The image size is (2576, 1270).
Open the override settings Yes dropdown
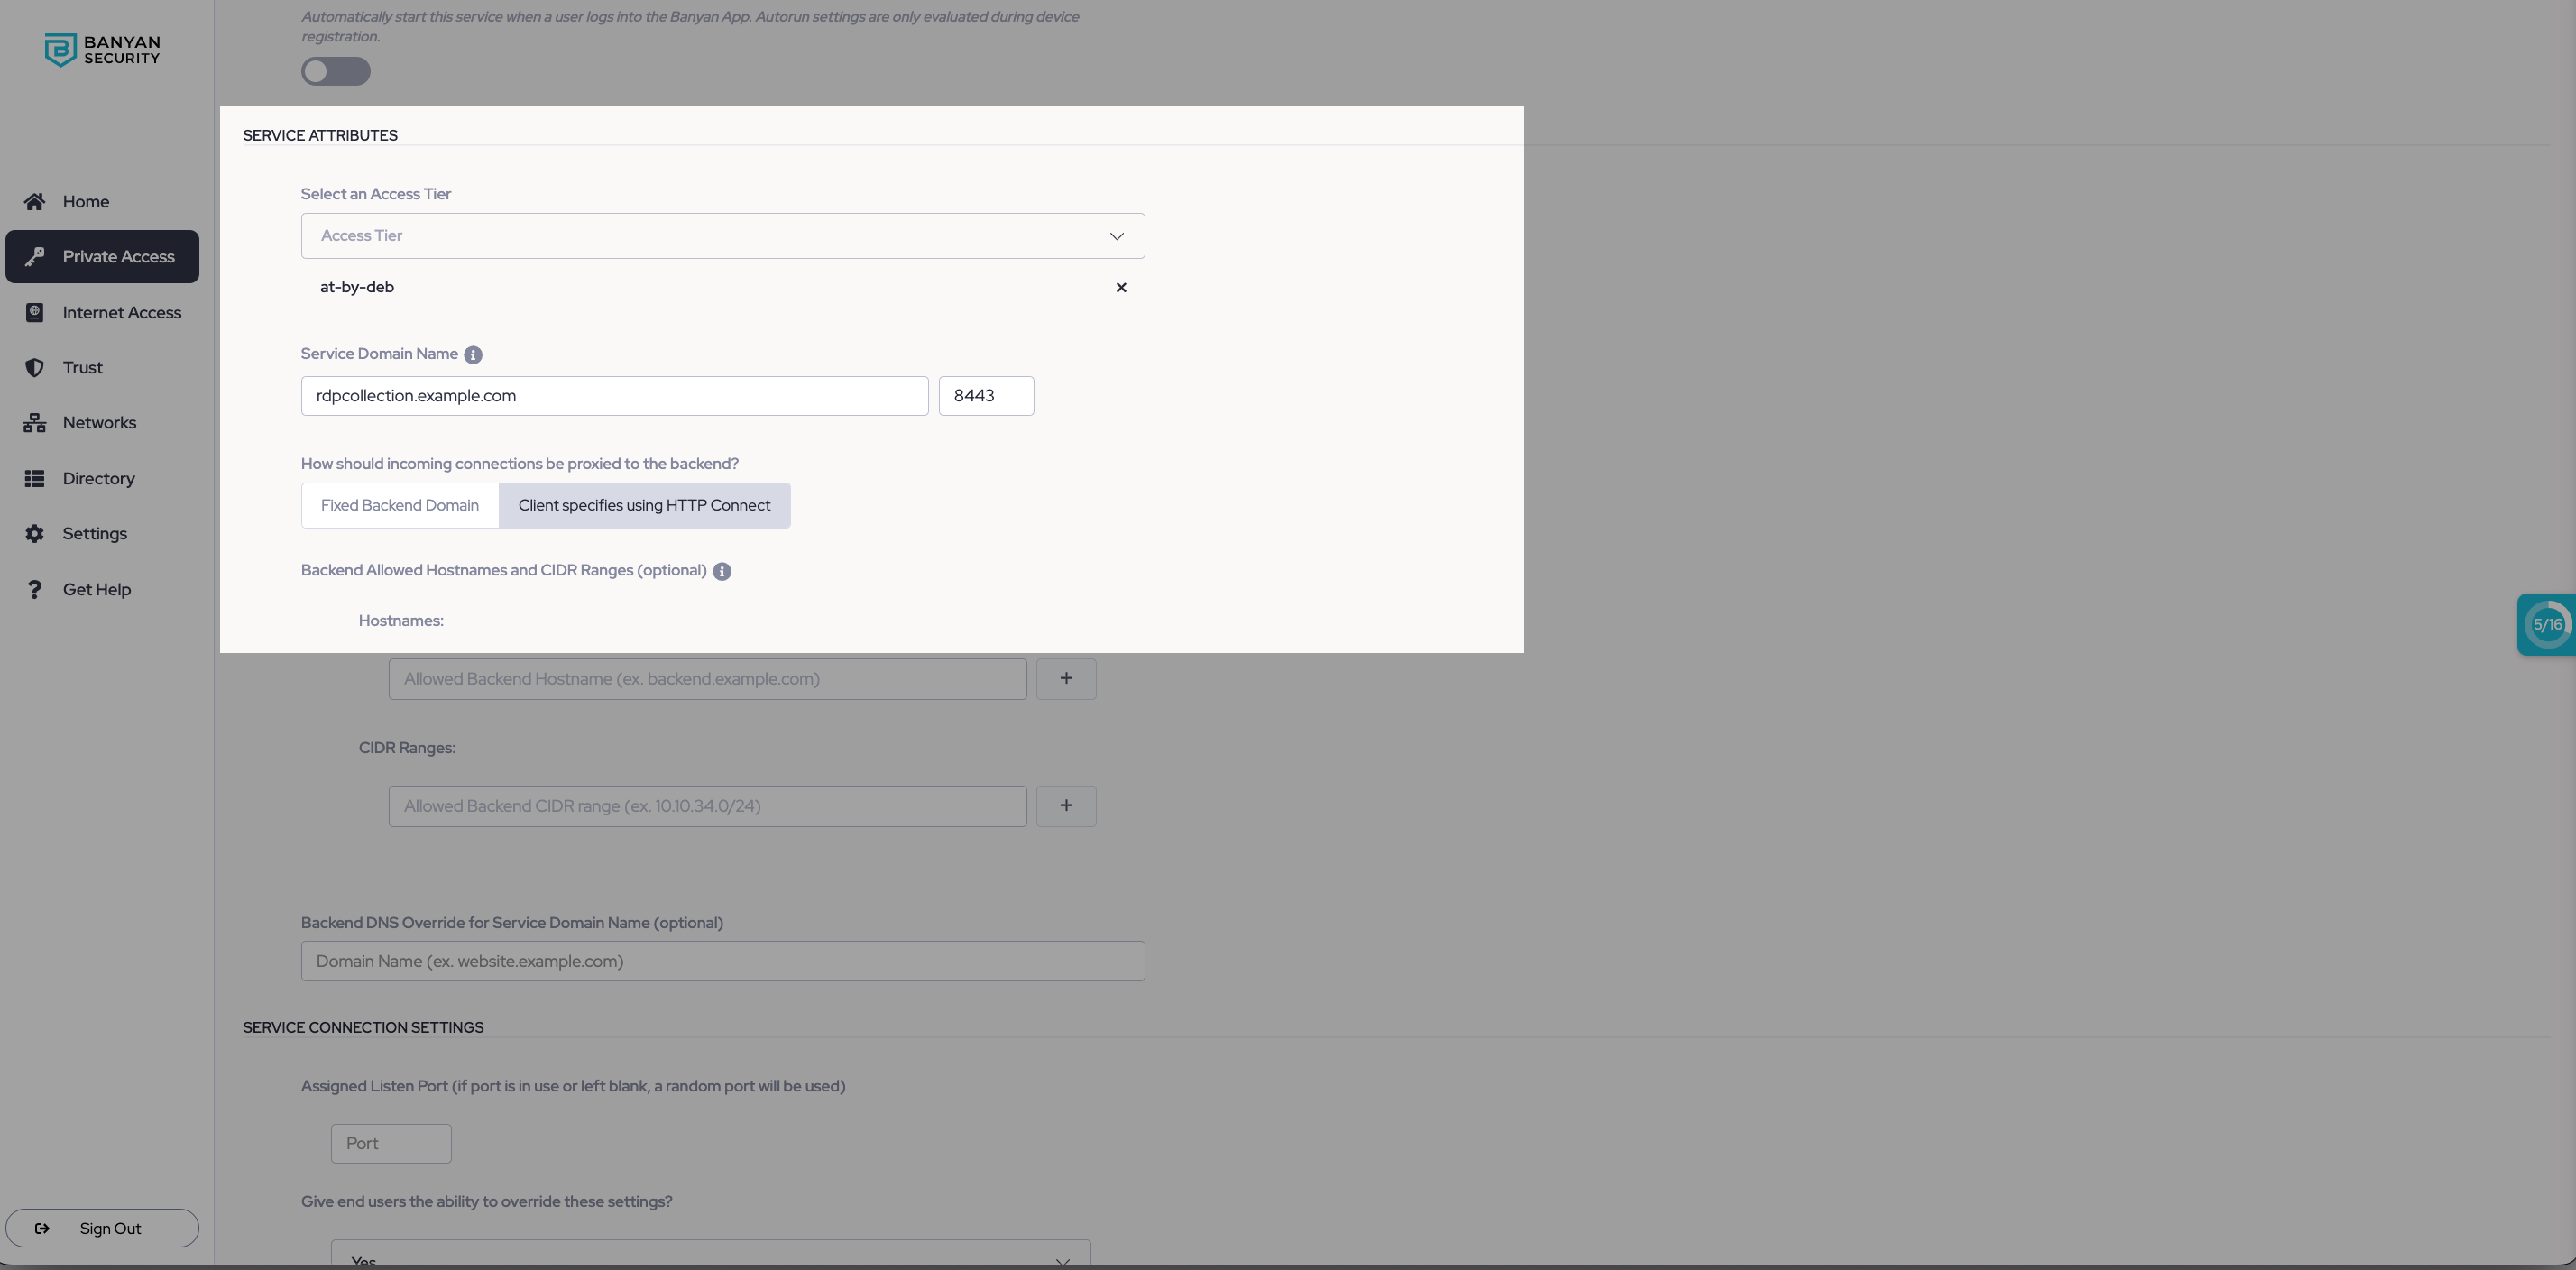point(710,1255)
